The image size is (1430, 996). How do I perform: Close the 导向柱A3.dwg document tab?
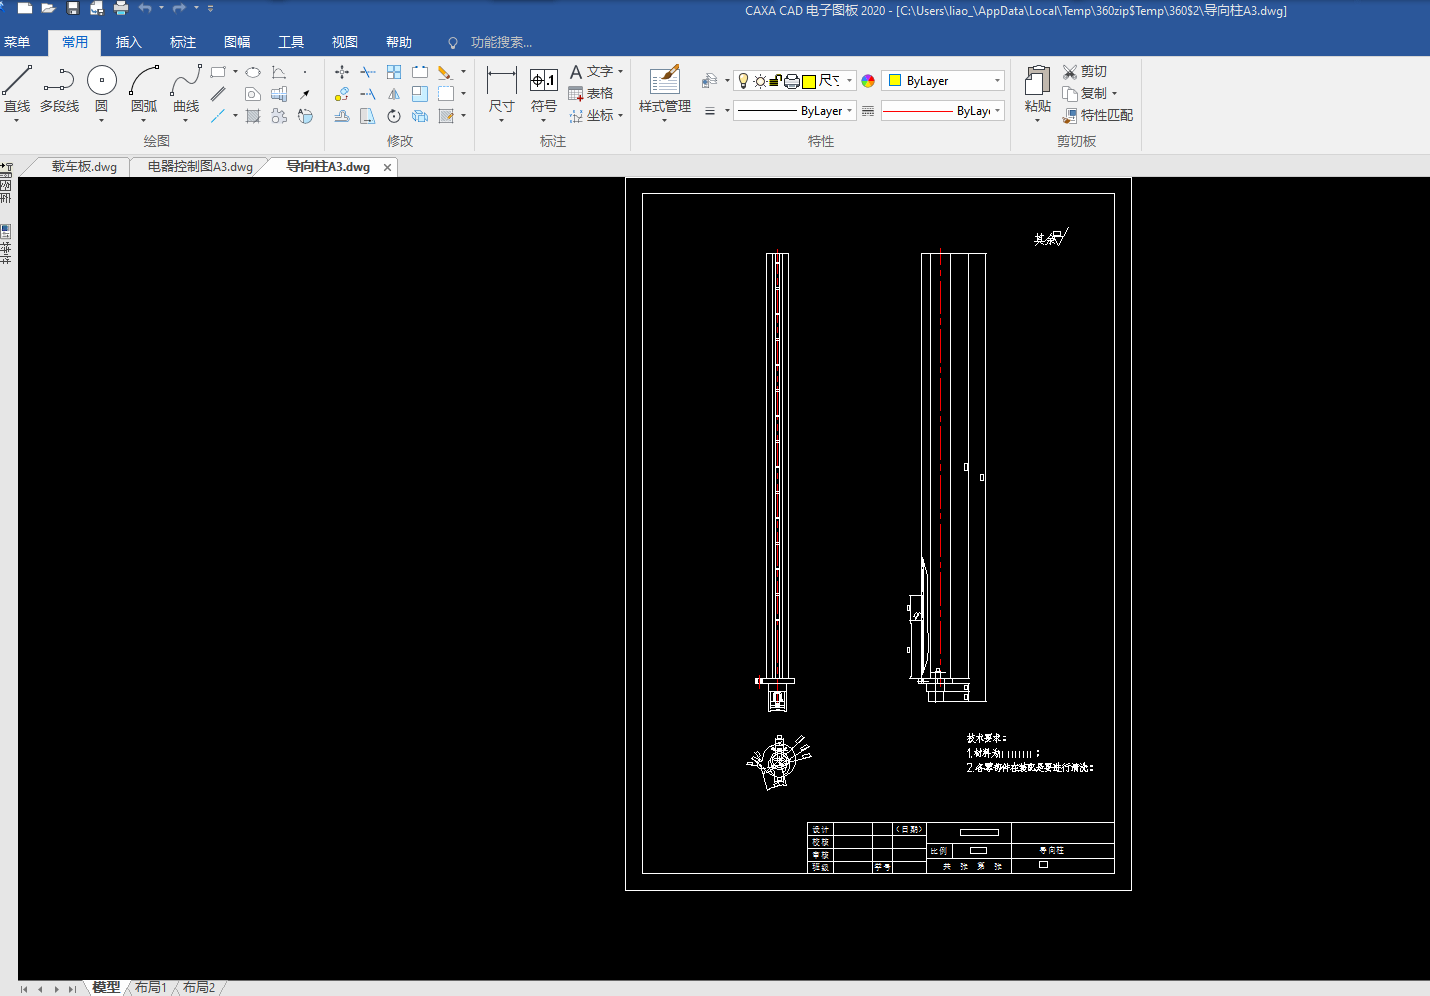click(x=387, y=167)
